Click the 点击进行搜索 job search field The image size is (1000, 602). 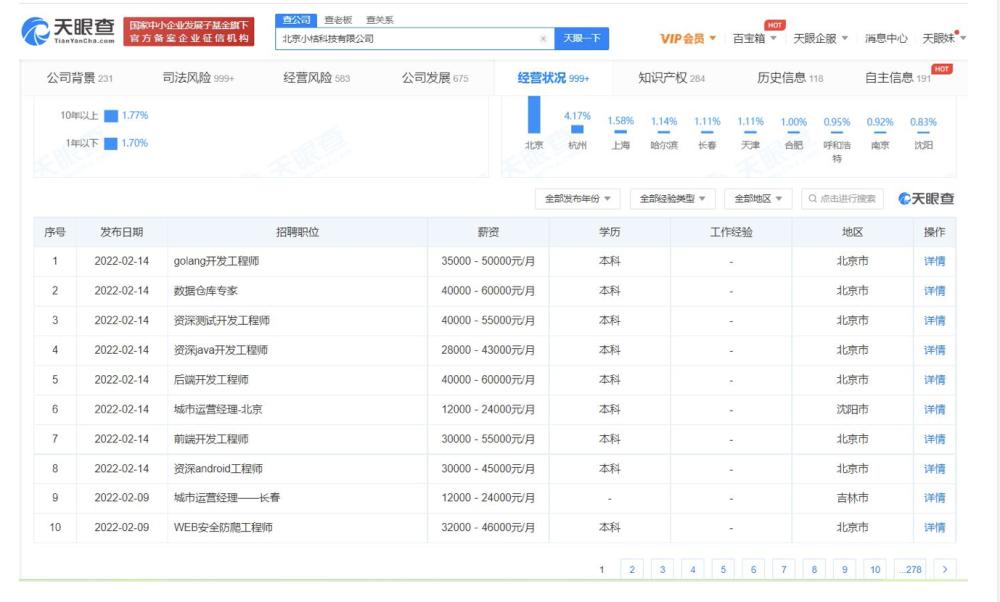(x=842, y=199)
